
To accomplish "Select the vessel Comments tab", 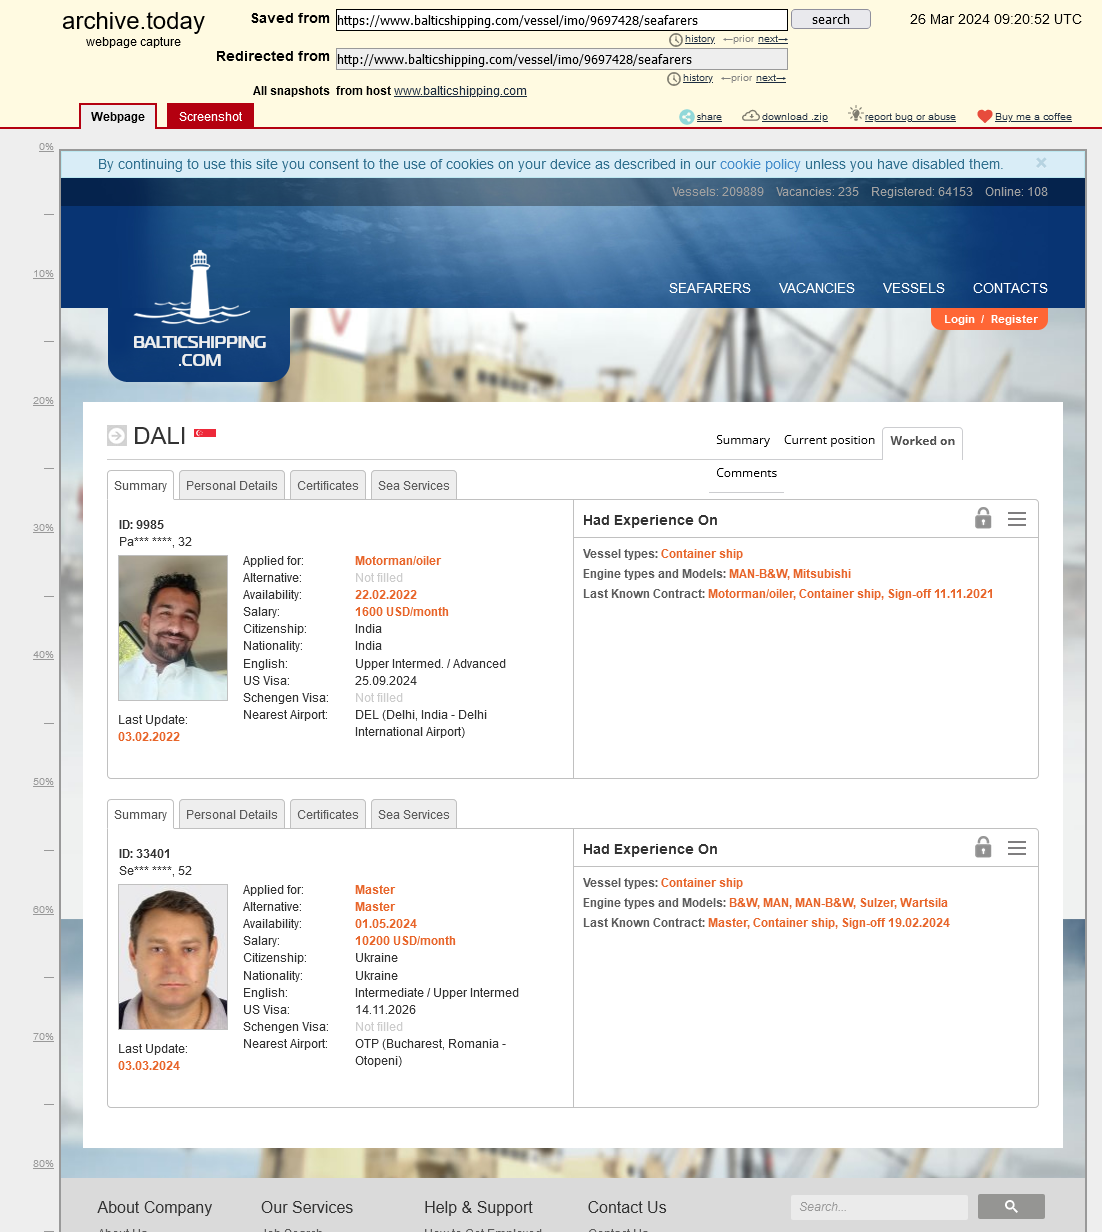I will (x=747, y=473).
